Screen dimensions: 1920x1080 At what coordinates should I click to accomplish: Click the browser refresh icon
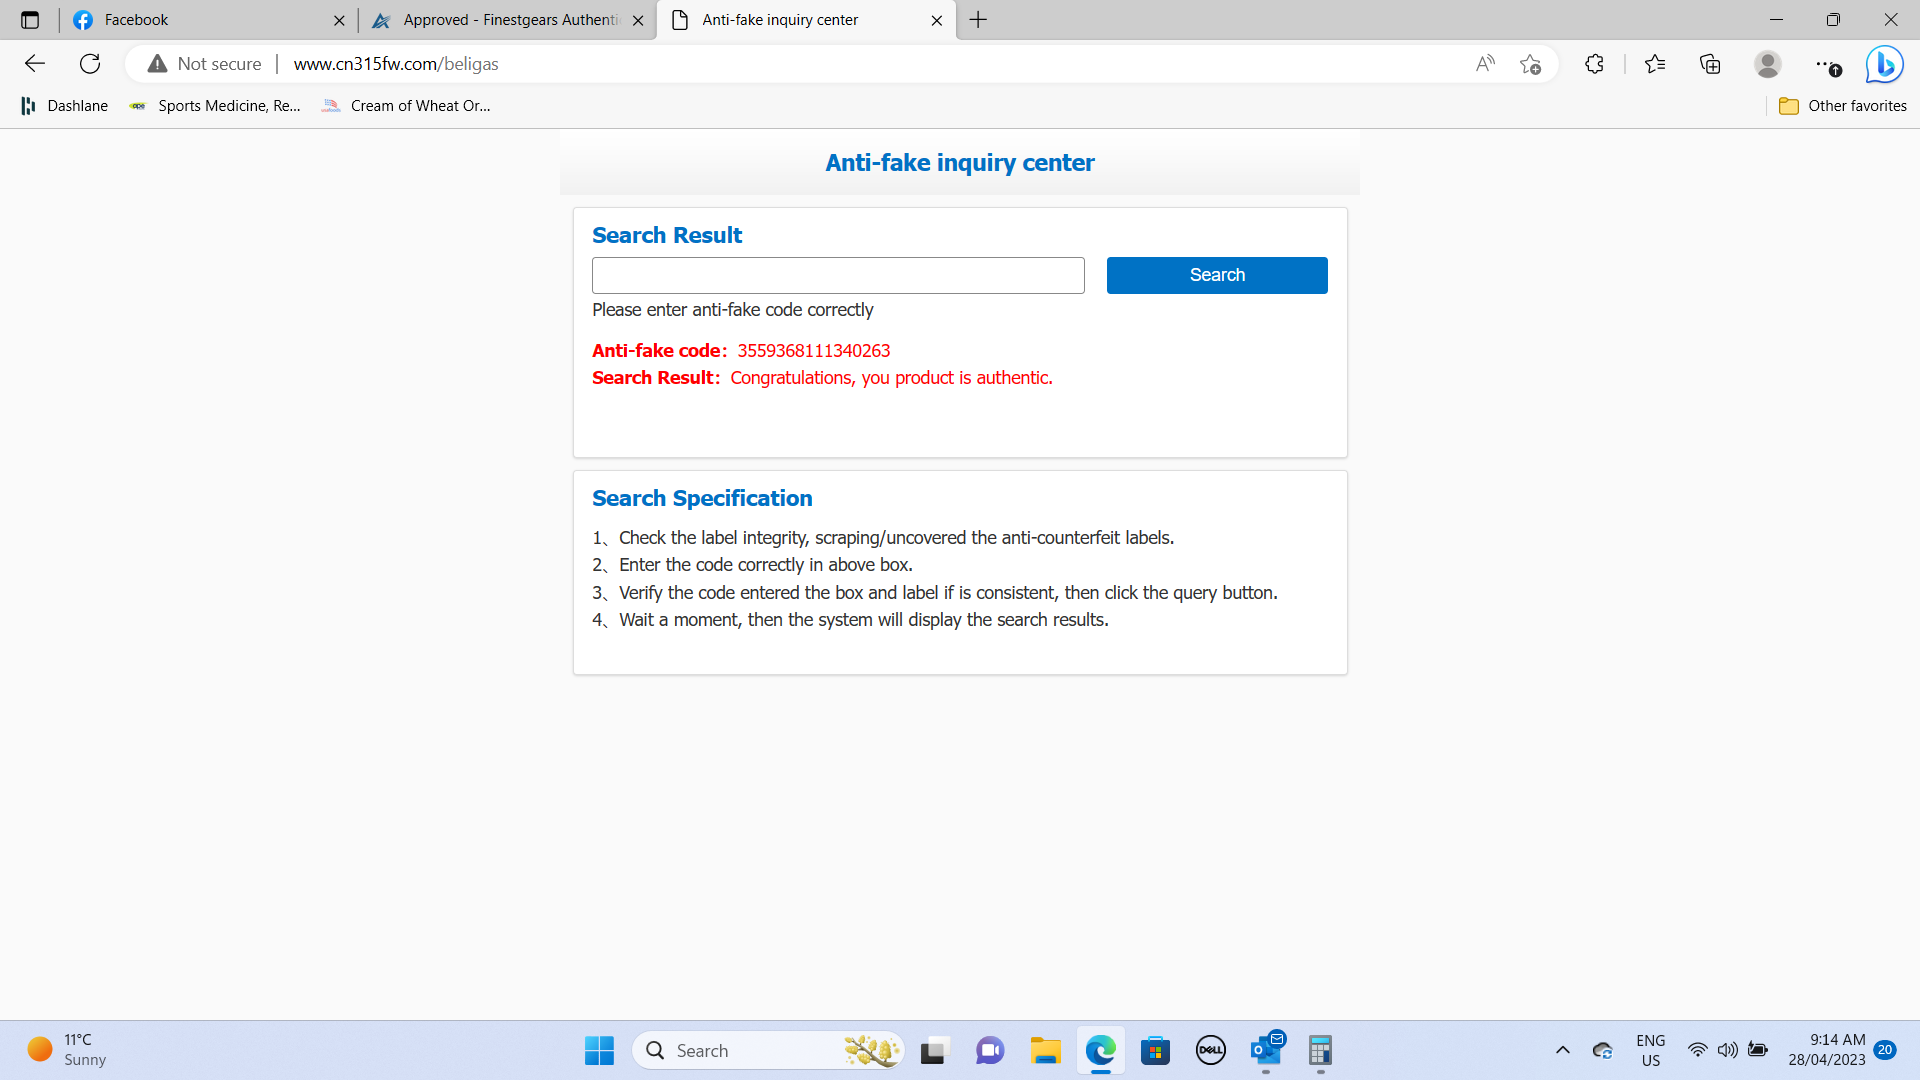pos(90,64)
